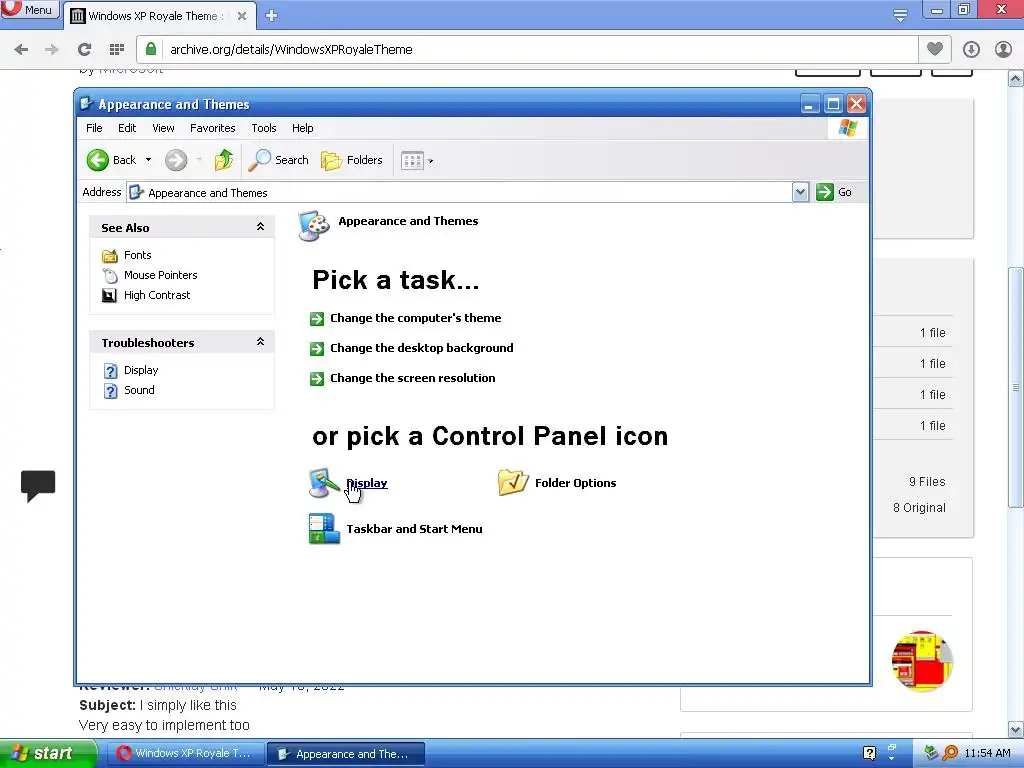Screen dimensions: 1024x768
Task: Click the taskbar clock showing 11:54 AM
Action: click(987, 754)
